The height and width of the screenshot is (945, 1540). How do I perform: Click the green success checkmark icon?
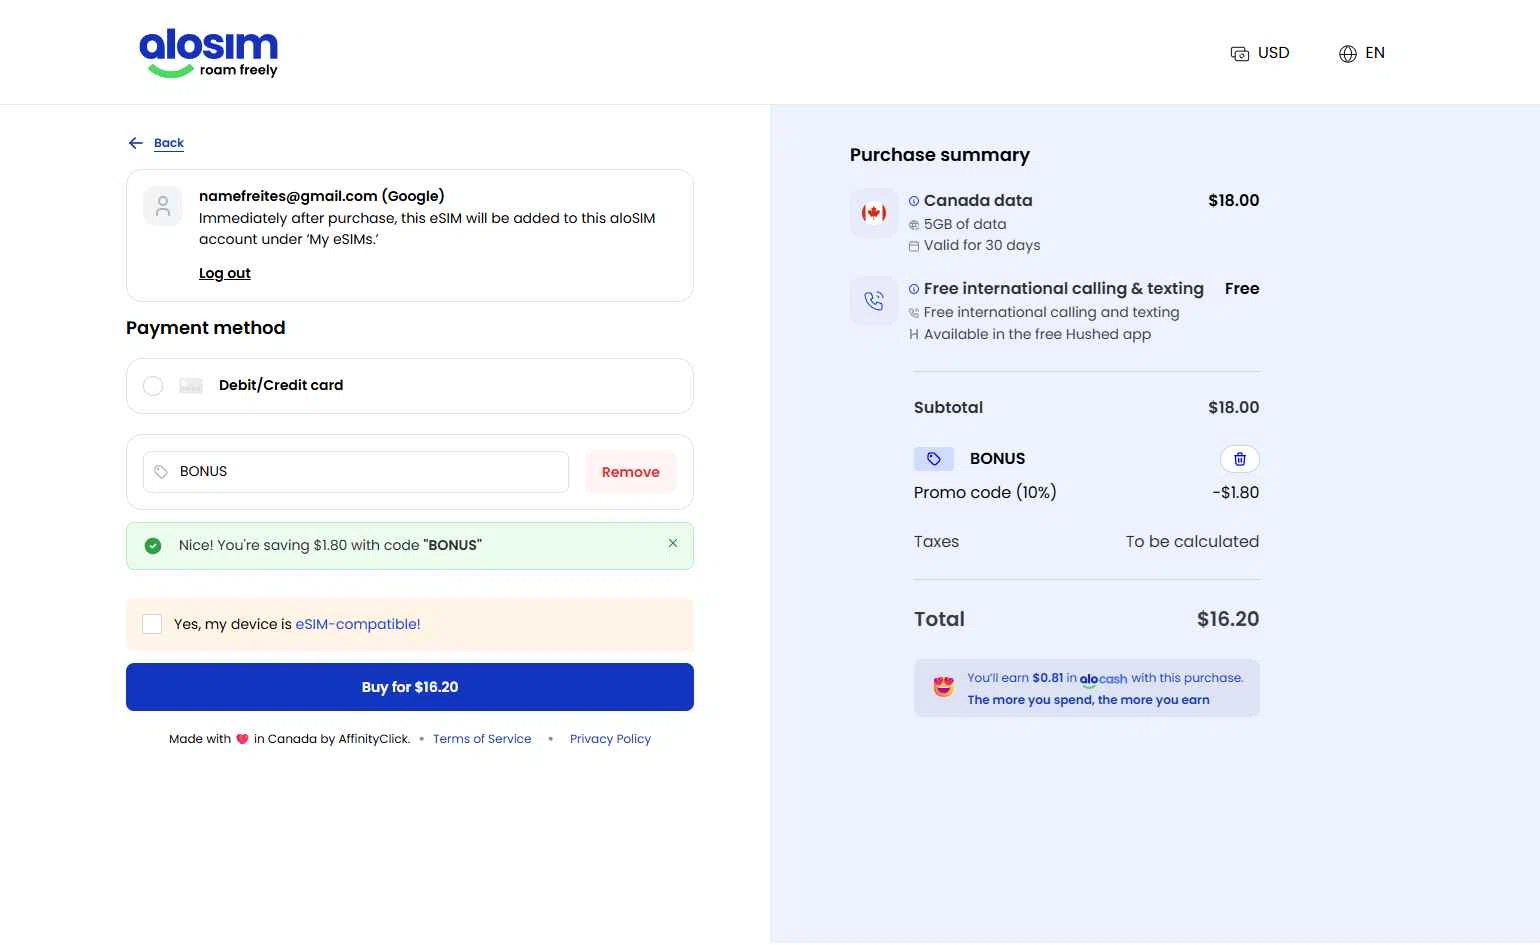[x=153, y=546]
